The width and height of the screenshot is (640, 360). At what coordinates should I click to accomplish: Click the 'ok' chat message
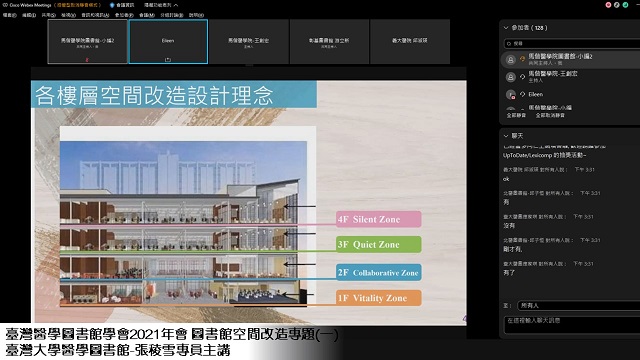pos(506,179)
